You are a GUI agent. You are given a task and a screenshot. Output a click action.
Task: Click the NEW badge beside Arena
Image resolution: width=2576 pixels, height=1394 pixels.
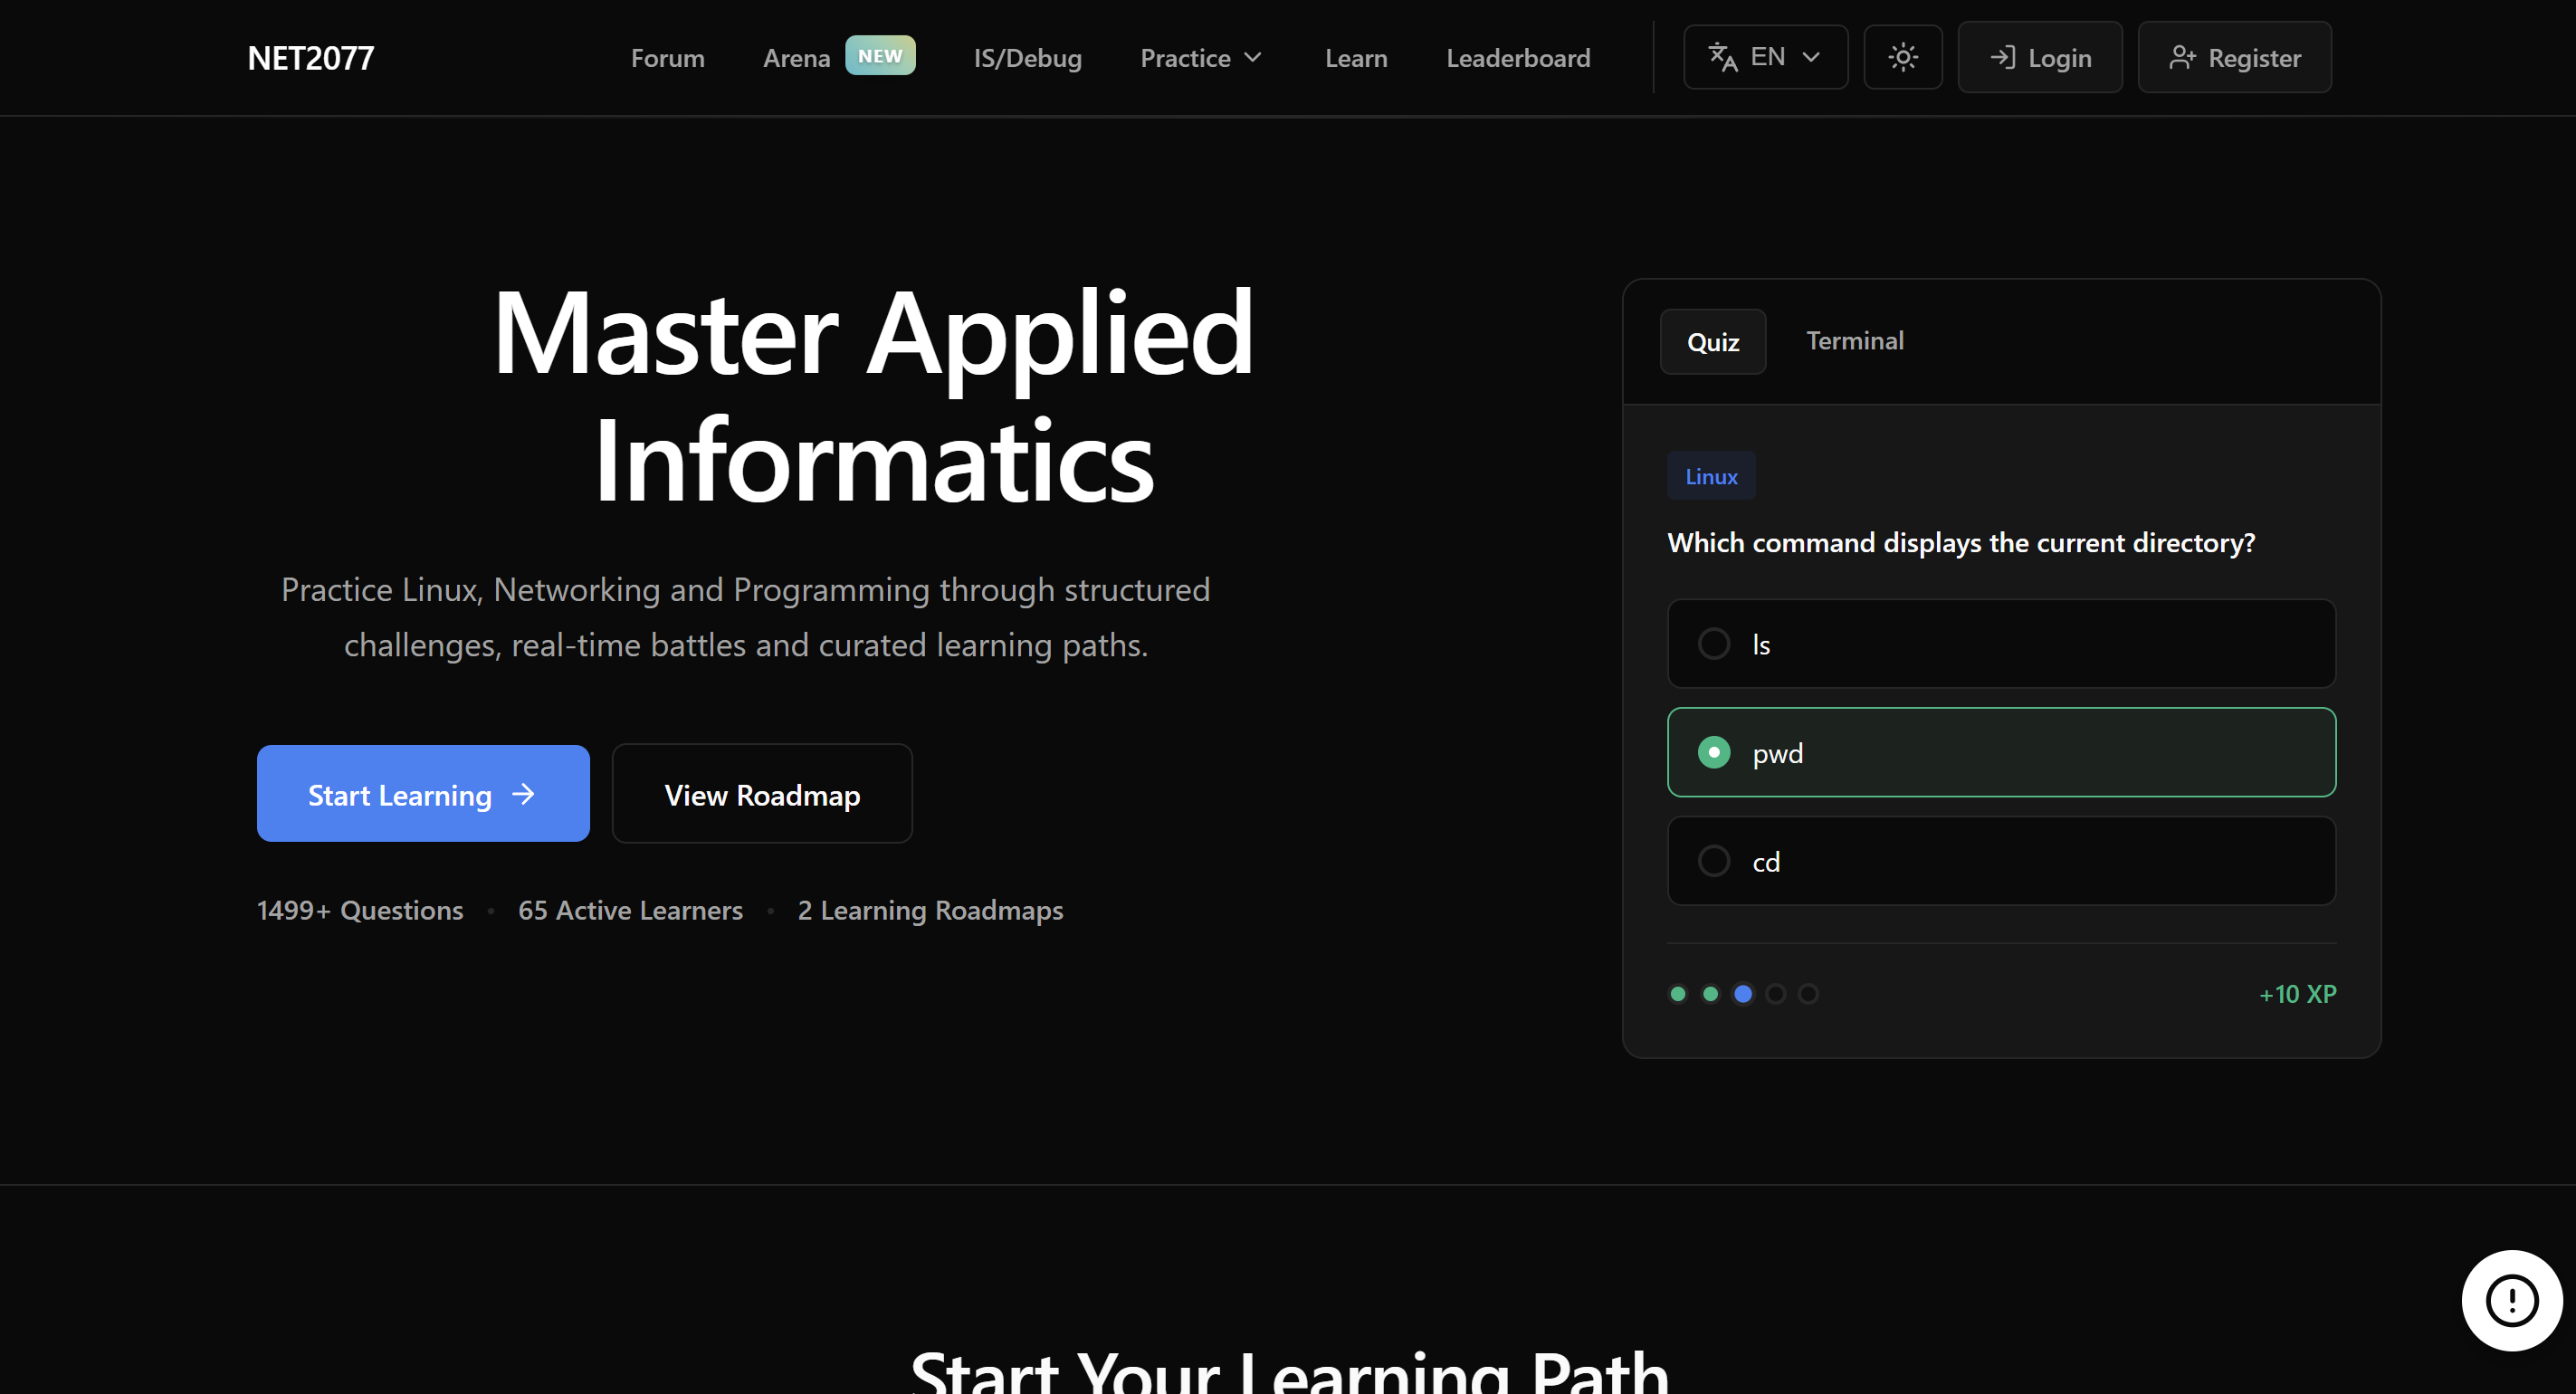pyautogui.click(x=879, y=56)
